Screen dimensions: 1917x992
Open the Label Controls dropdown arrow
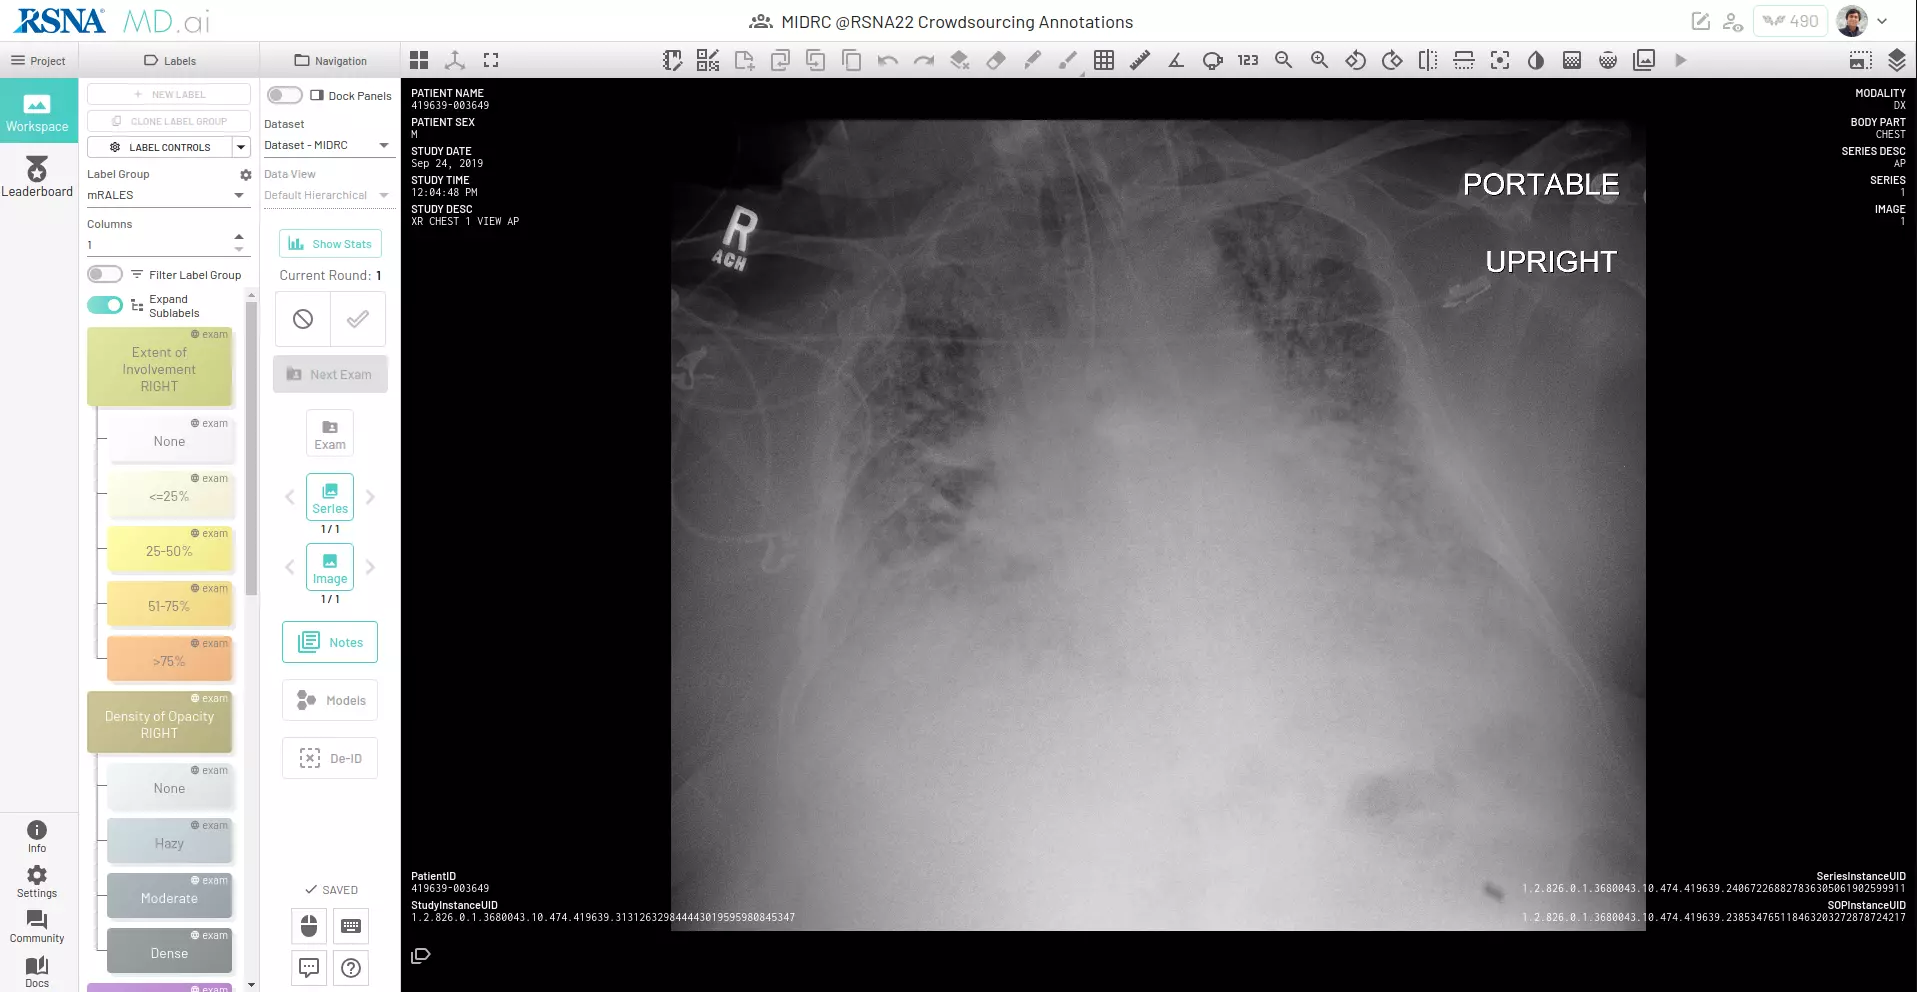coord(241,147)
